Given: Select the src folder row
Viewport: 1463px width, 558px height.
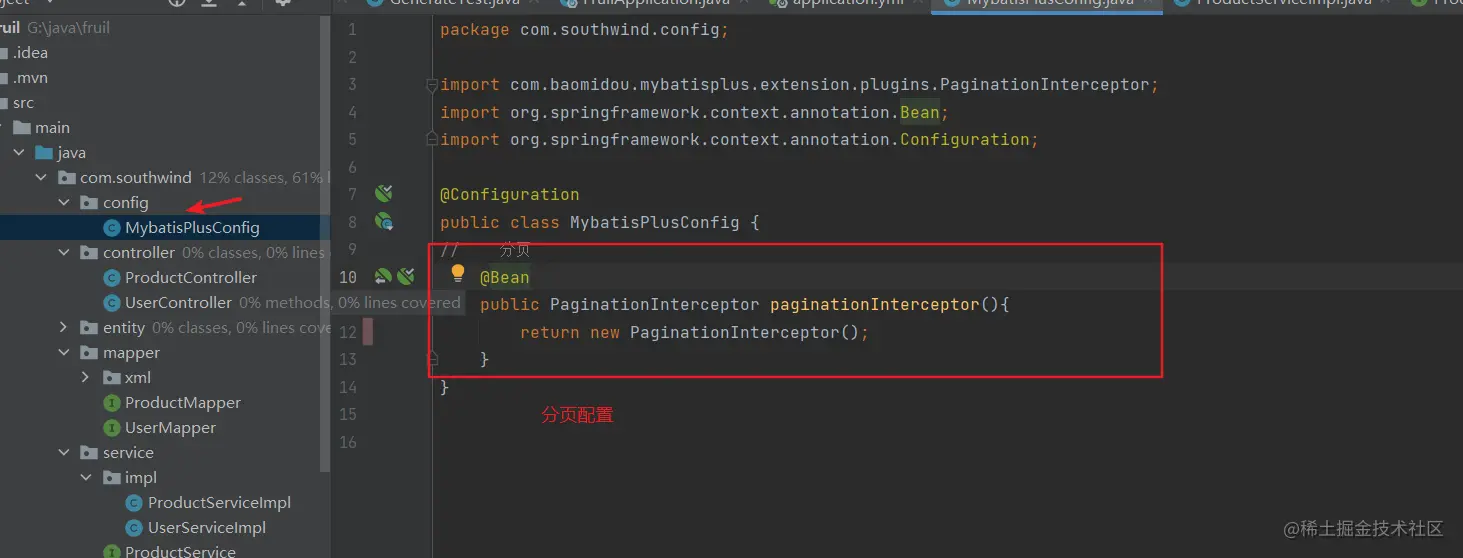Looking at the screenshot, I should [165, 103].
